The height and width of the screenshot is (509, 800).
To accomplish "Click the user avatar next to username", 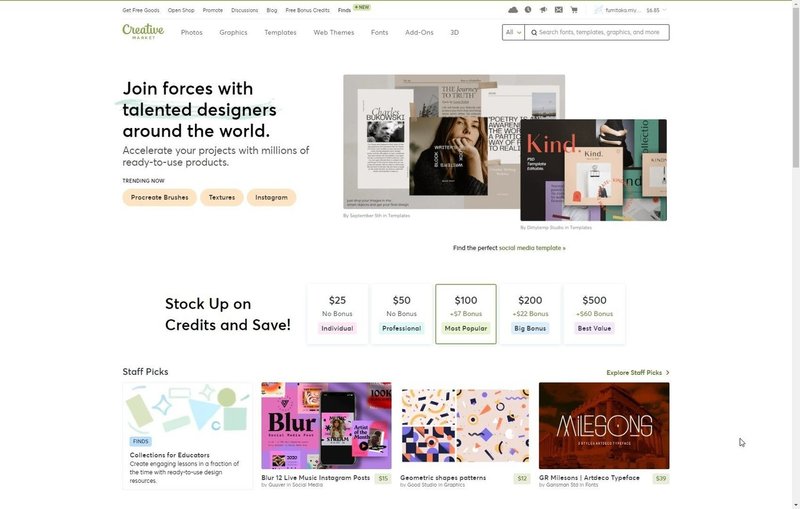I will (x=598, y=10).
